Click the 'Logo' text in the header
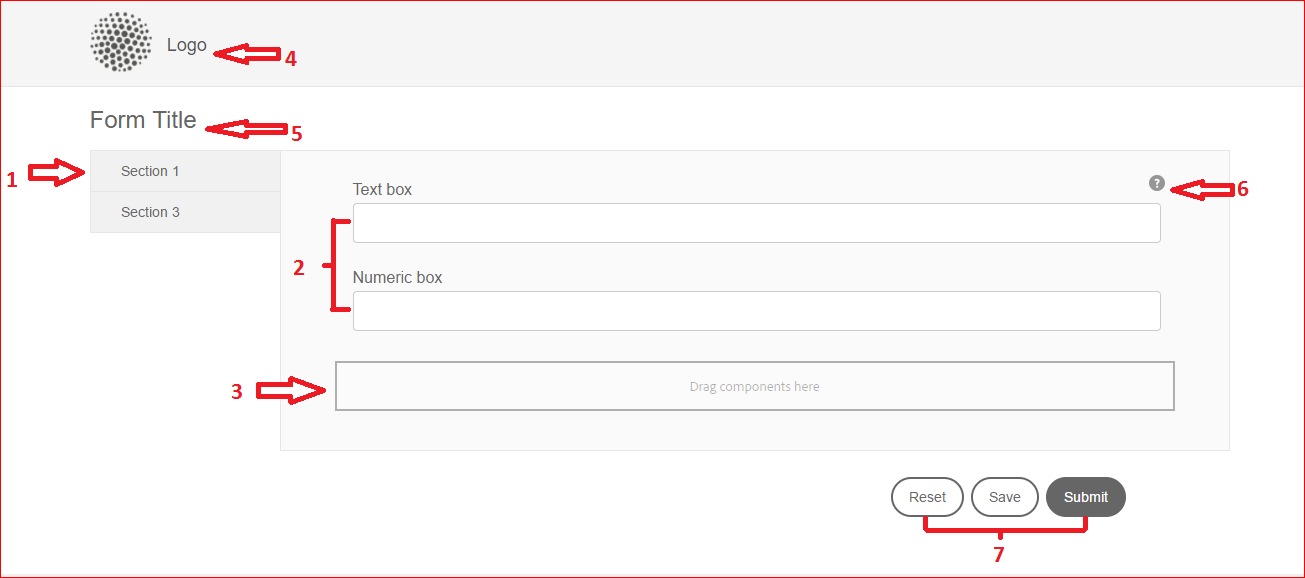This screenshot has height=578, width=1305. pos(187,45)
